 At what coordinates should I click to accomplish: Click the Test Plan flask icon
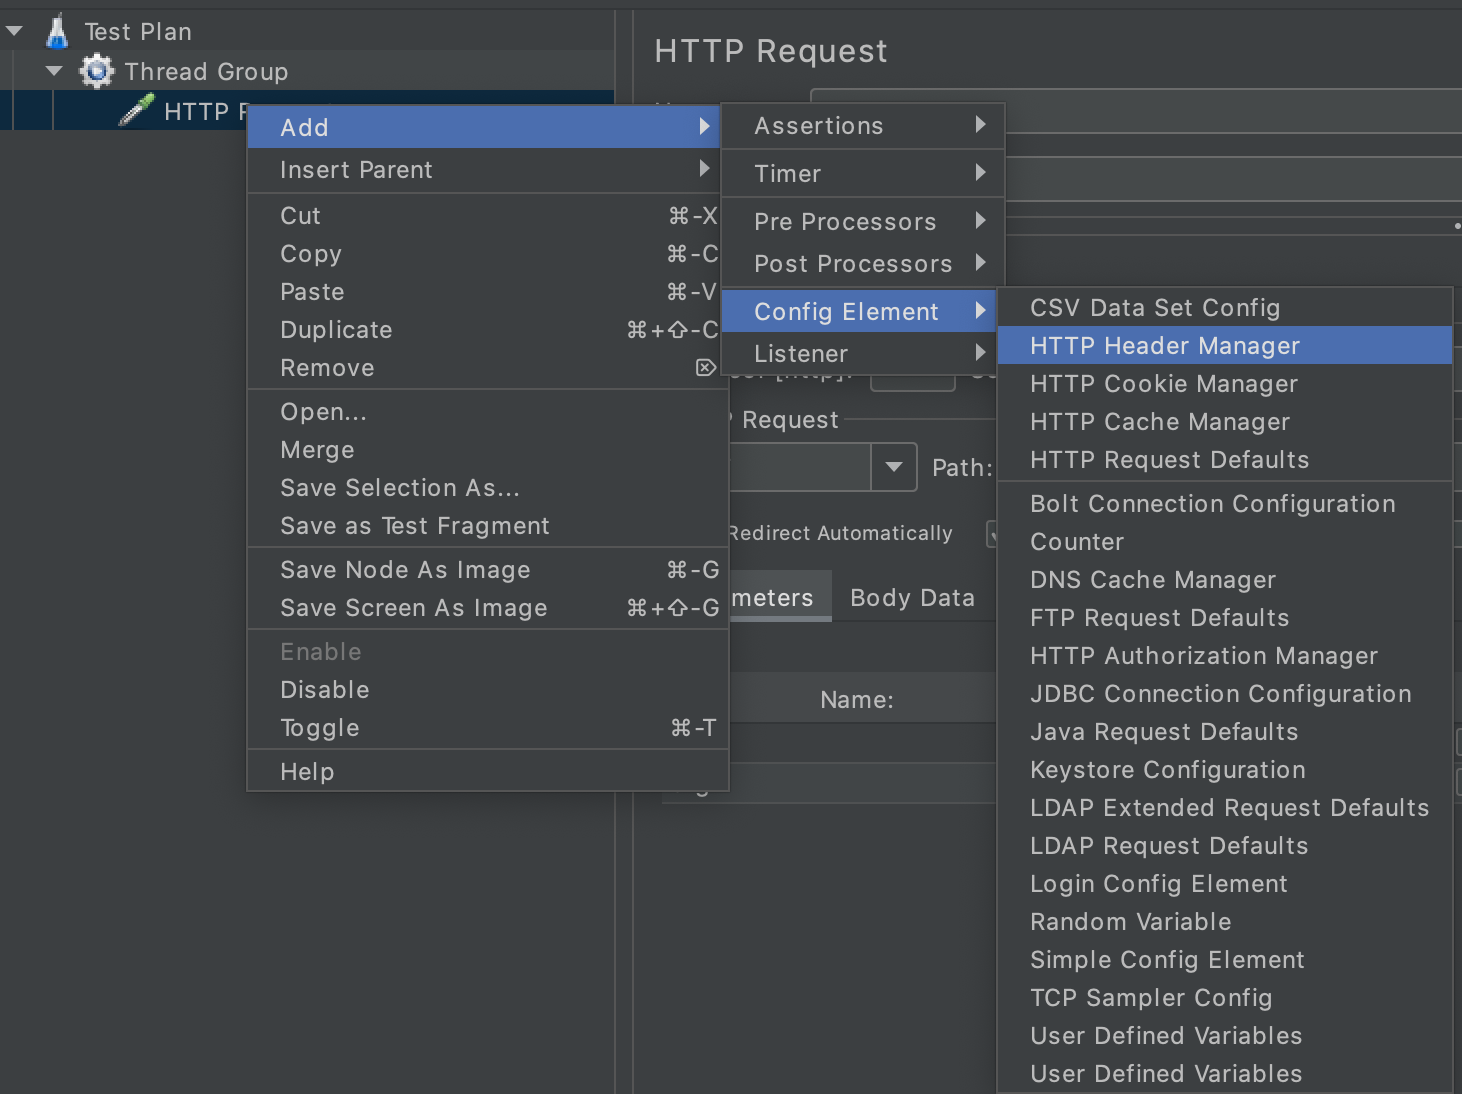pos(57,31)
